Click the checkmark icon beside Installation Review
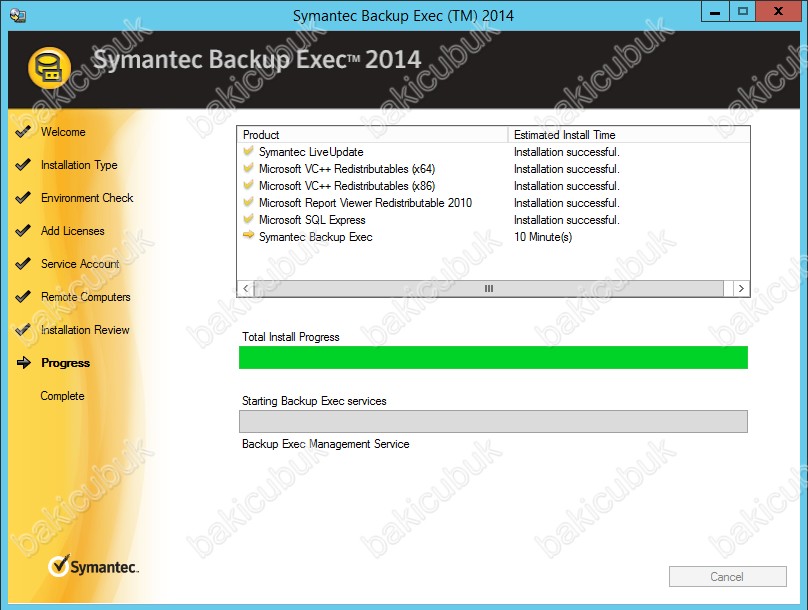The height and width of the screenshot is (610, 808). pyautogui.click(x=23, y=330)
